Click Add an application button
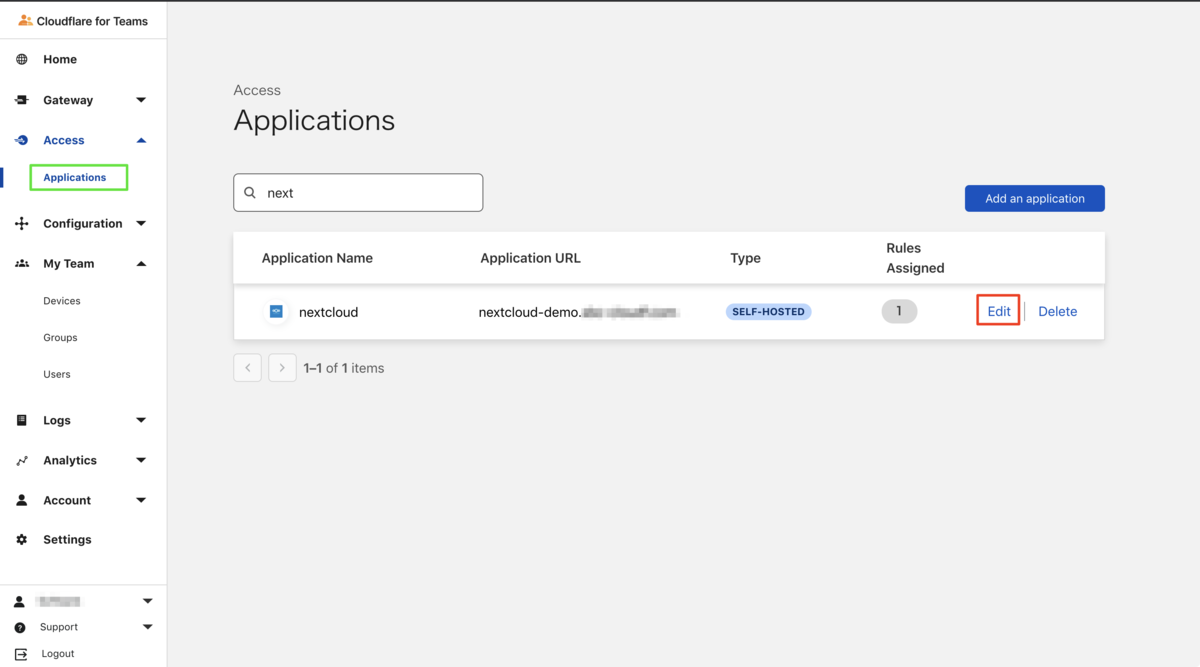Viewport: 1200px width, 667px height. click(1035, 198)
